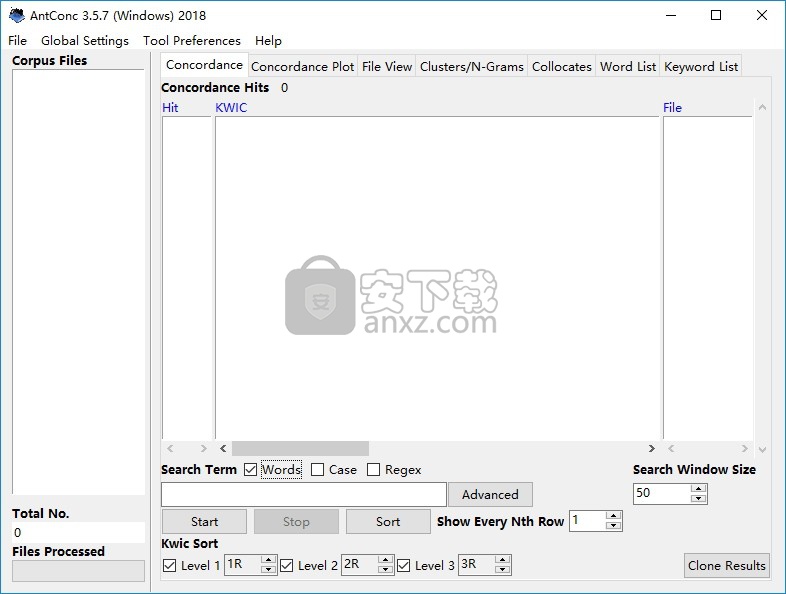Open the Help menu
The width and height of the screenshot is (786, 594).
click(x=268, y=41)
